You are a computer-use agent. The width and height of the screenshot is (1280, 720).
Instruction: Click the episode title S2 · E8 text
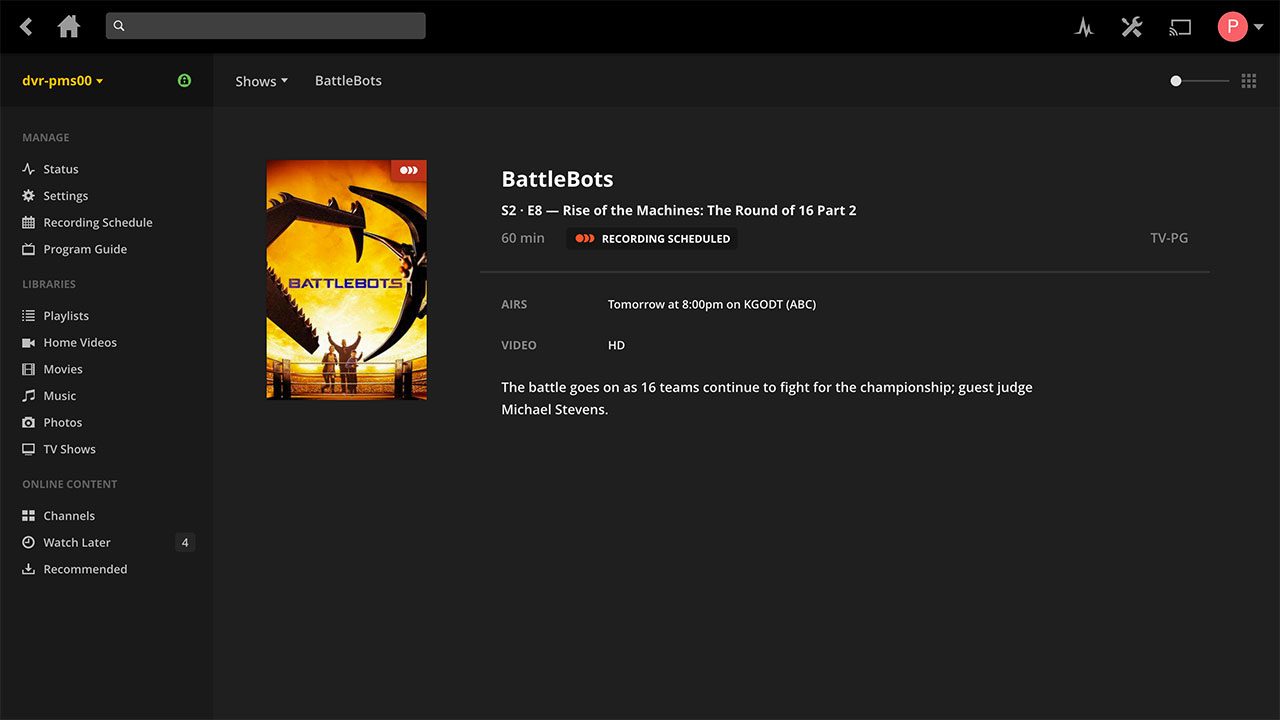pos(679,211)
